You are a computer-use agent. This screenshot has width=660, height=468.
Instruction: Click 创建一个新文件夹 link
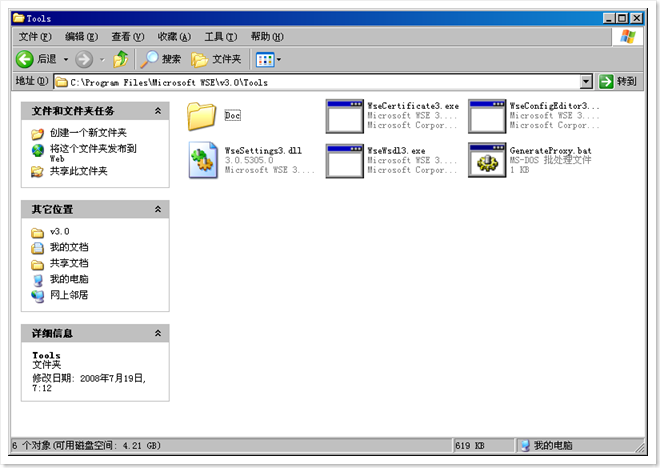(88, 133)
